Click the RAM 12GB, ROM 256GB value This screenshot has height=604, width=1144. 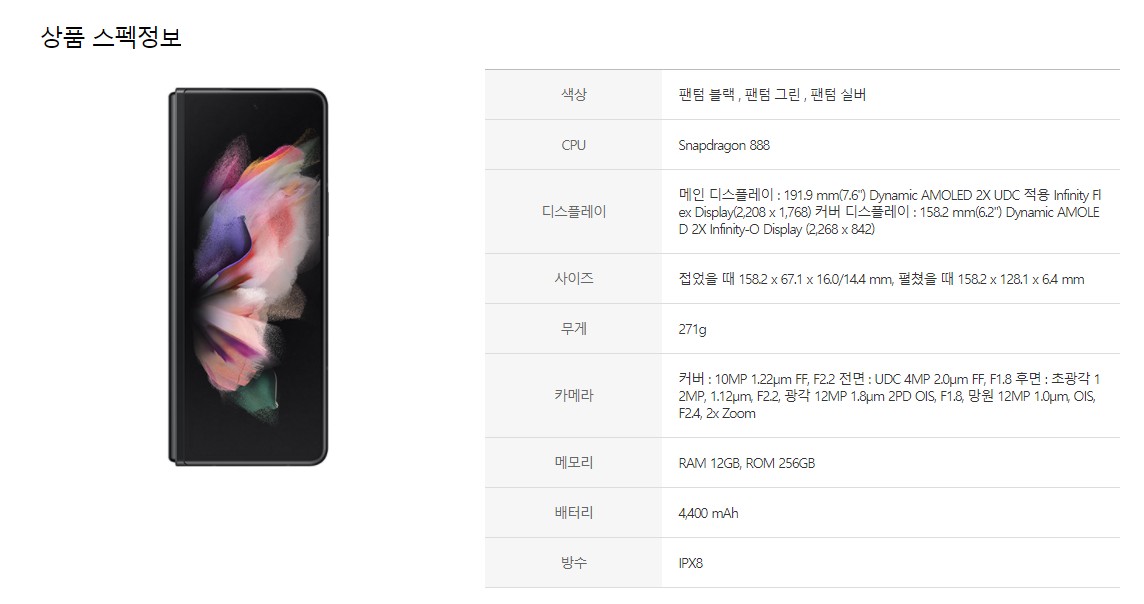[746, 462]
